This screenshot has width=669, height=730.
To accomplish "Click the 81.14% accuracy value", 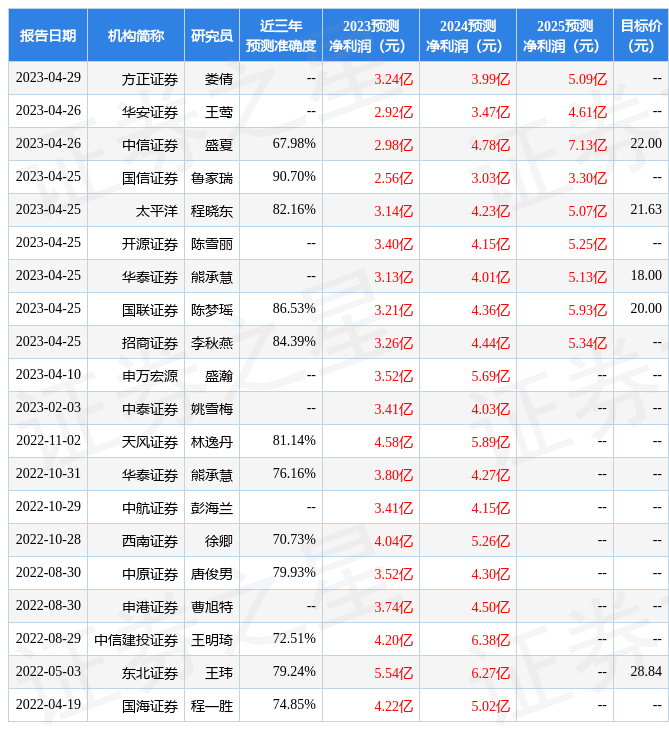I will pyautogui.click(x=294, y=440).
